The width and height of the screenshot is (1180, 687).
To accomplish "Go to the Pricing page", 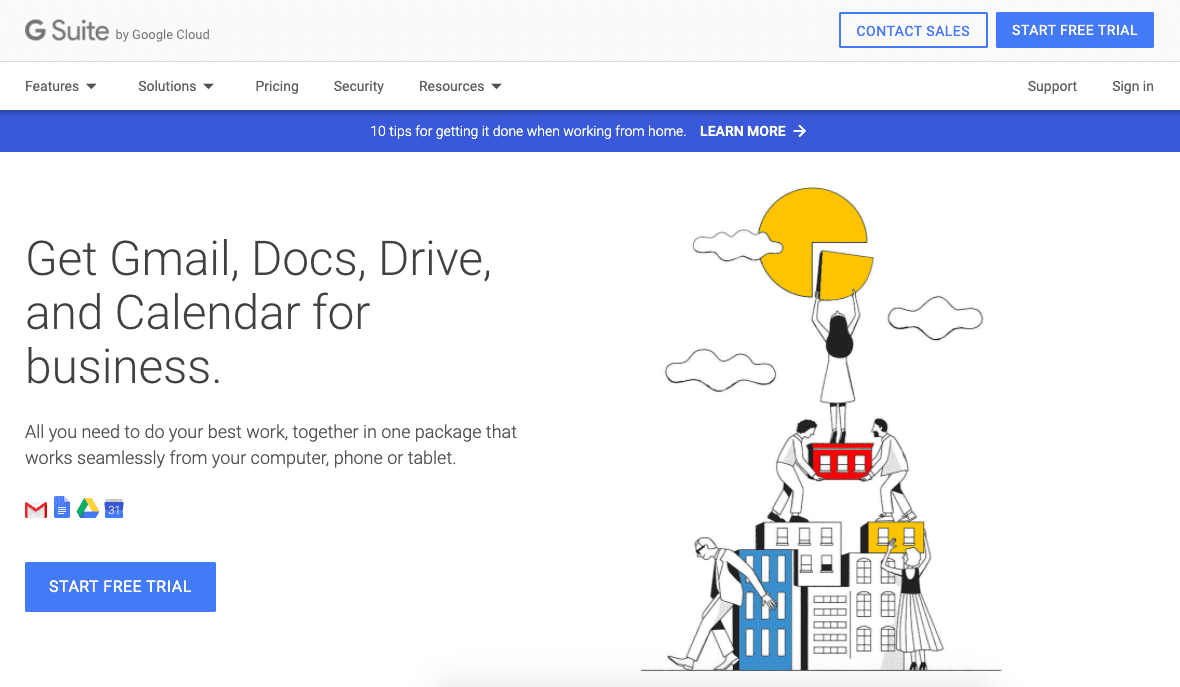I will coord(277,87).
